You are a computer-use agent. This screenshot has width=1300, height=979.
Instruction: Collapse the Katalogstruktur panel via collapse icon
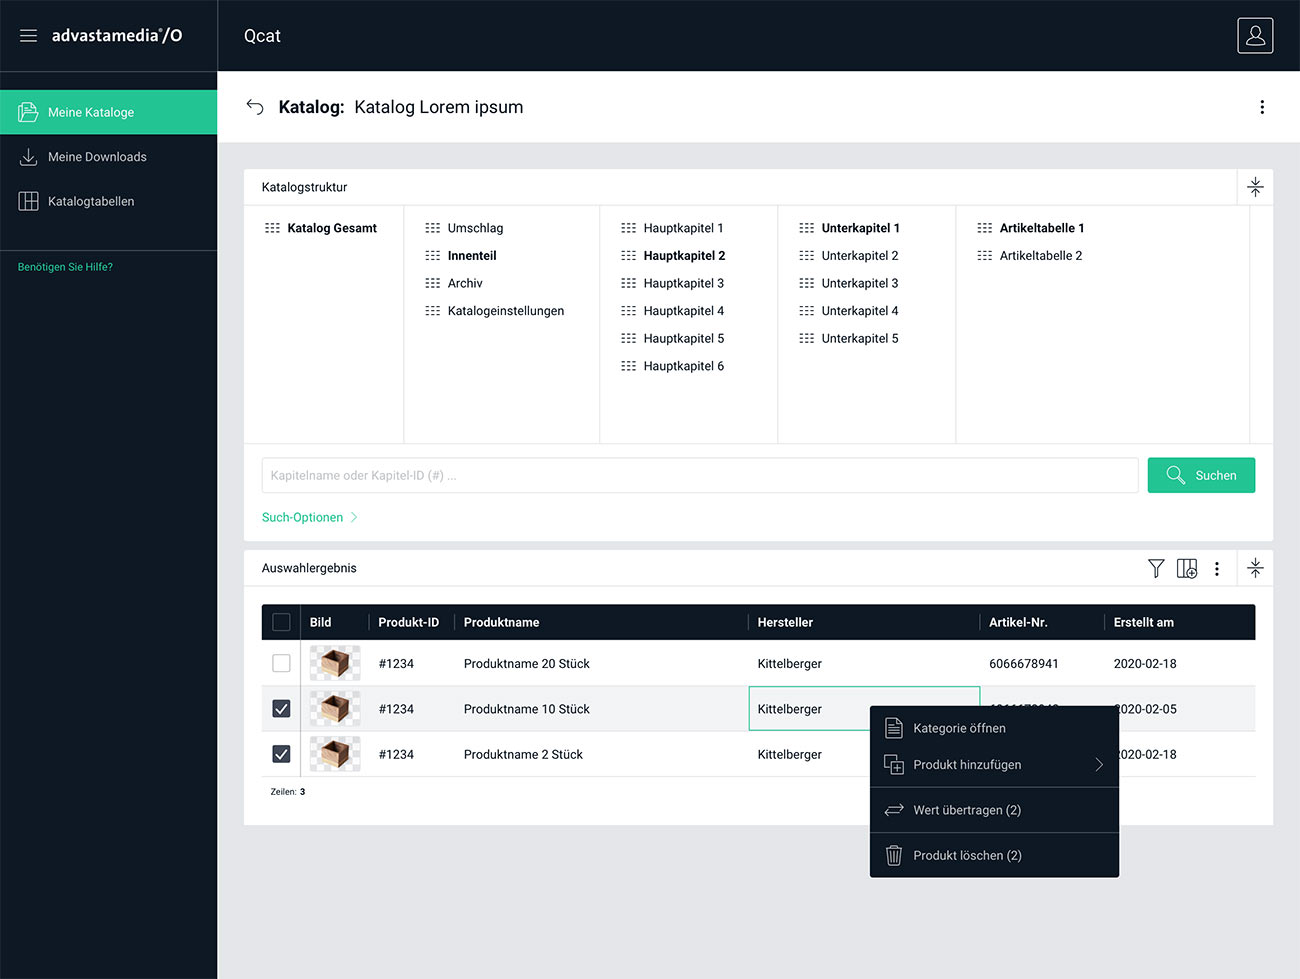coord(1256,187)
